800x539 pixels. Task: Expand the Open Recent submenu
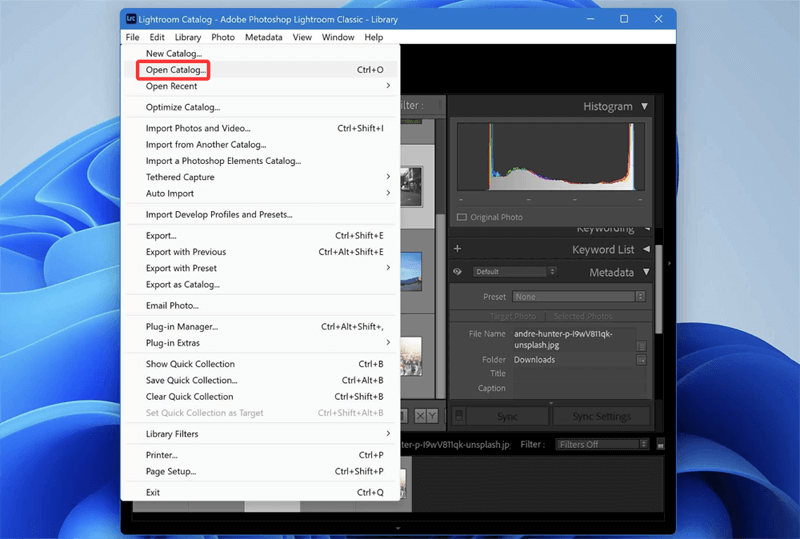[260, 86]
